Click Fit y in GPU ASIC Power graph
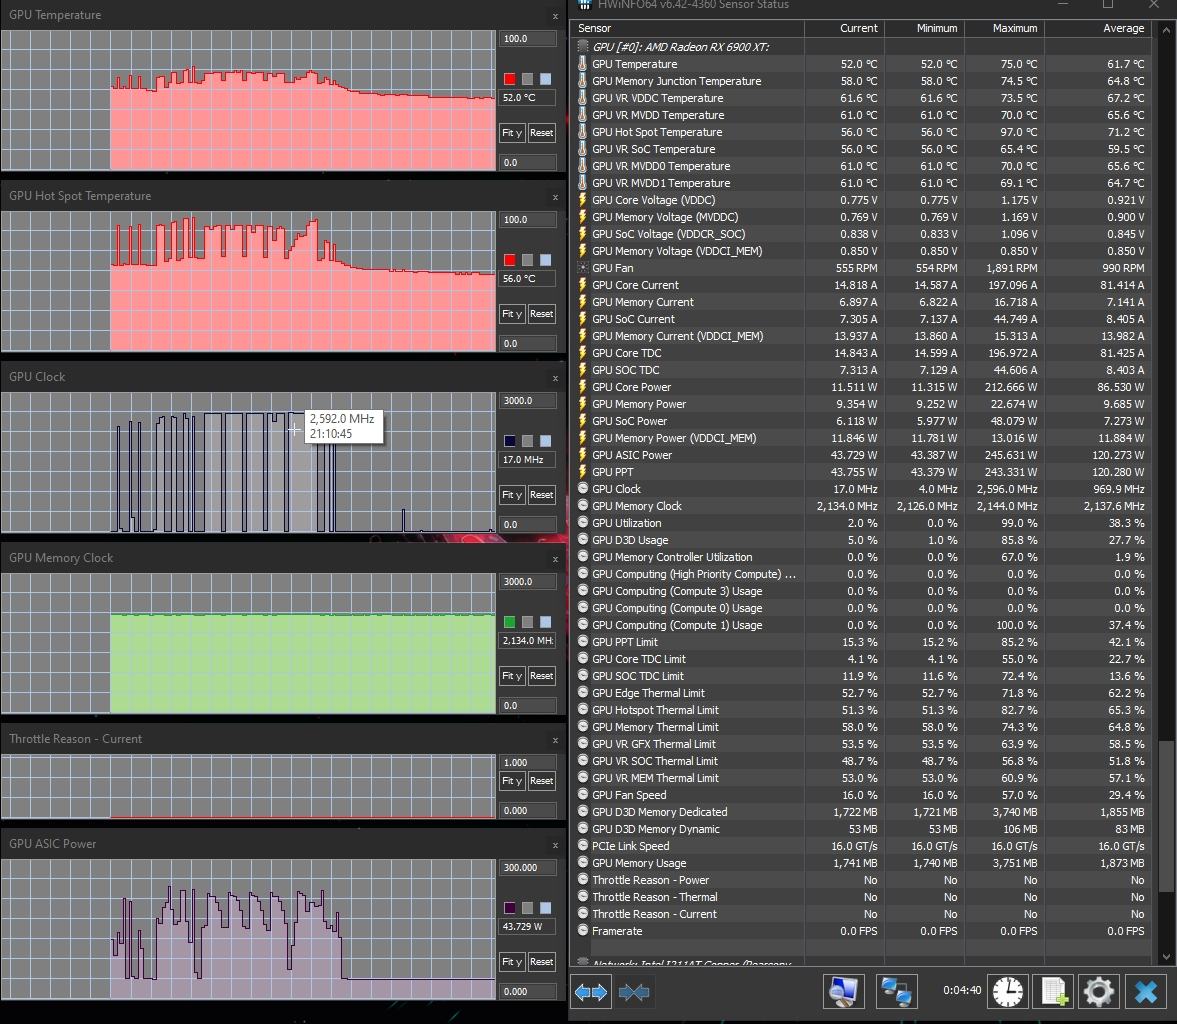Screen dimensions: 1177x1024 pyautogui.click(x=512, y=962)
